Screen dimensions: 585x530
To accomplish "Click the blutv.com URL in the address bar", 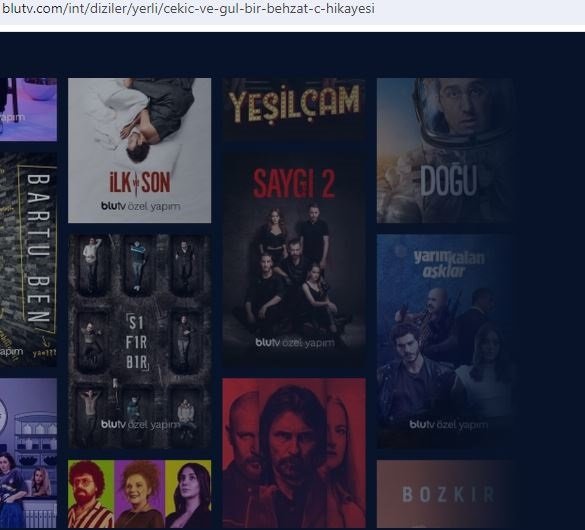I will coord(188,9).
